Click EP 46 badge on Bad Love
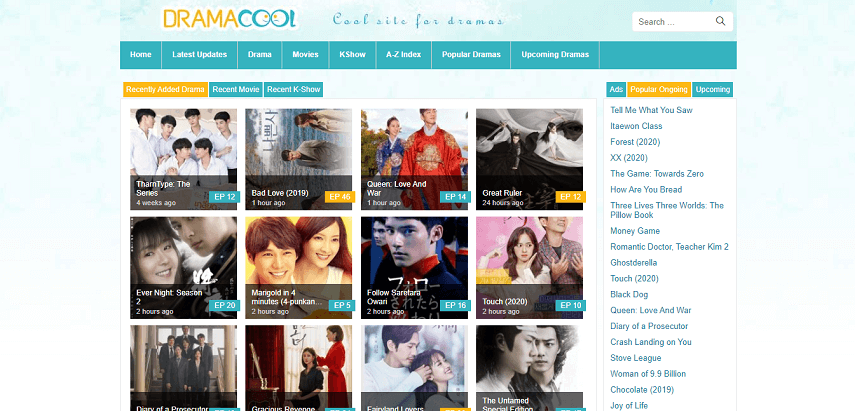 point(340,197)
